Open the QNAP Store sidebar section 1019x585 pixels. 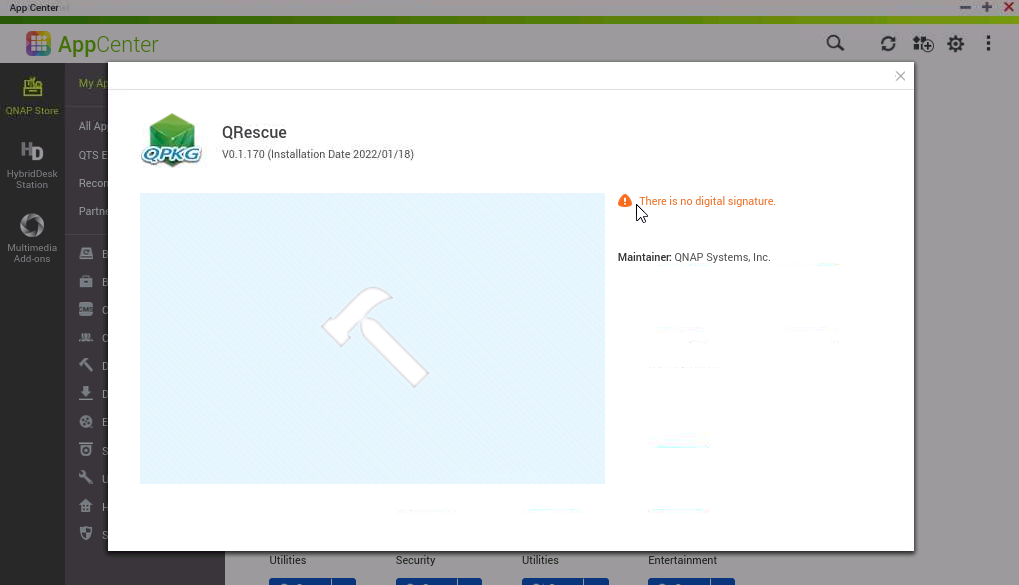coord(32,95)
